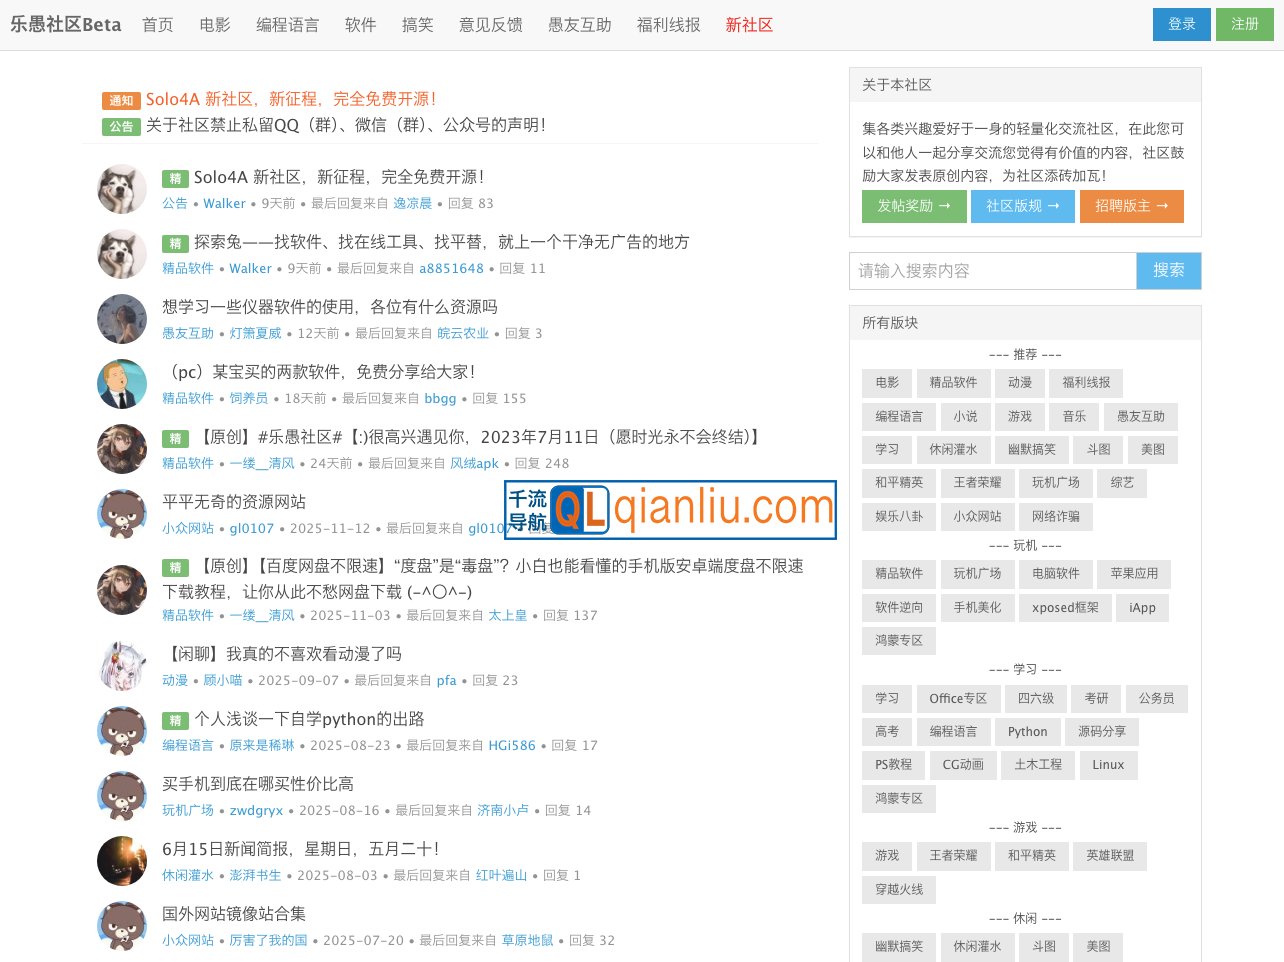Click the 发帖奖励 green button
1284x962 pixels.
click(914, 206)
